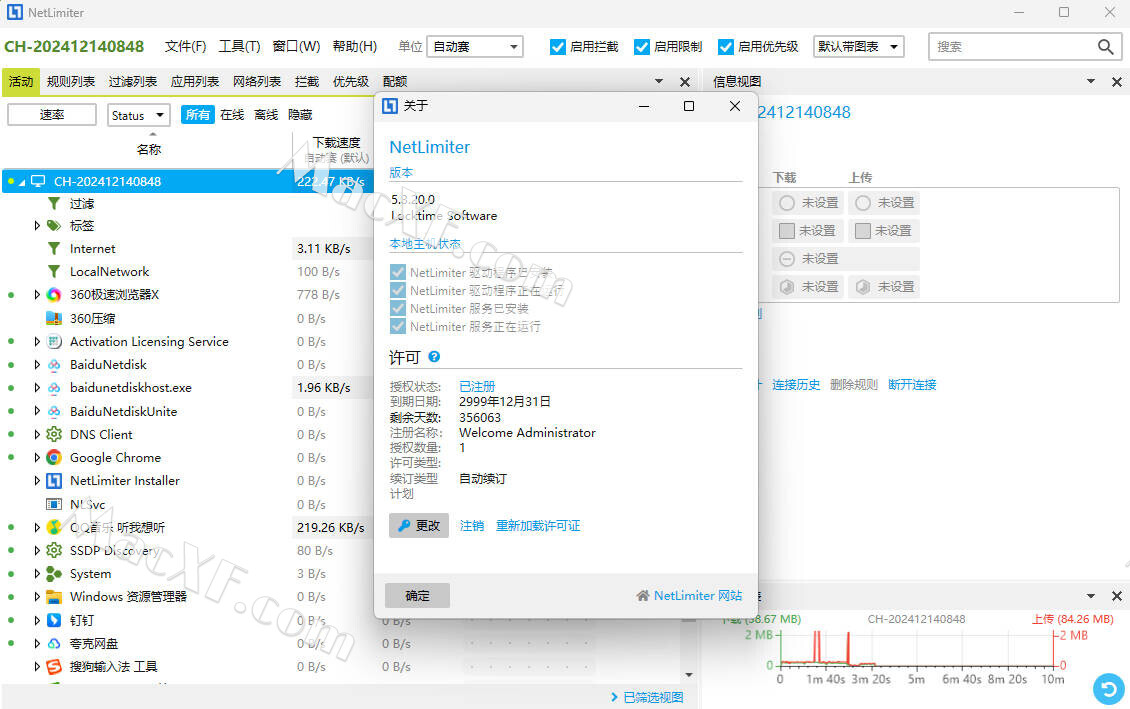Click the BaiduNetdisk app icon
Image resolution: width=1130 pixels, height=709 pixels.
pyautogui.click(x=54, y=365)
